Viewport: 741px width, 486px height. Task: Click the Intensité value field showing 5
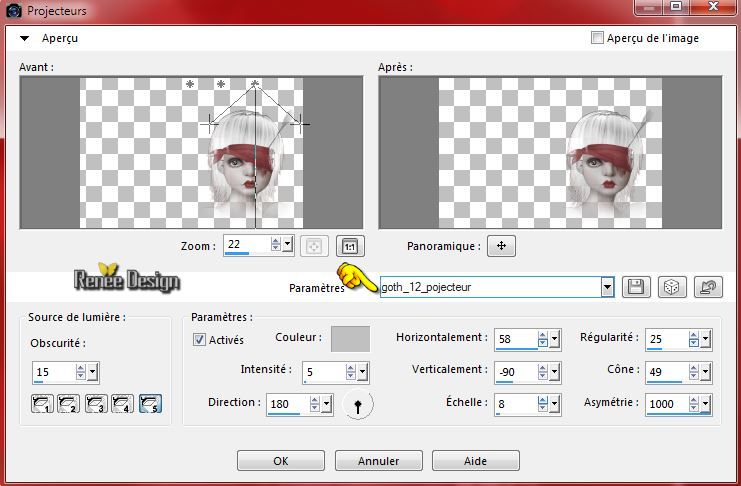[x=324, y=372]
